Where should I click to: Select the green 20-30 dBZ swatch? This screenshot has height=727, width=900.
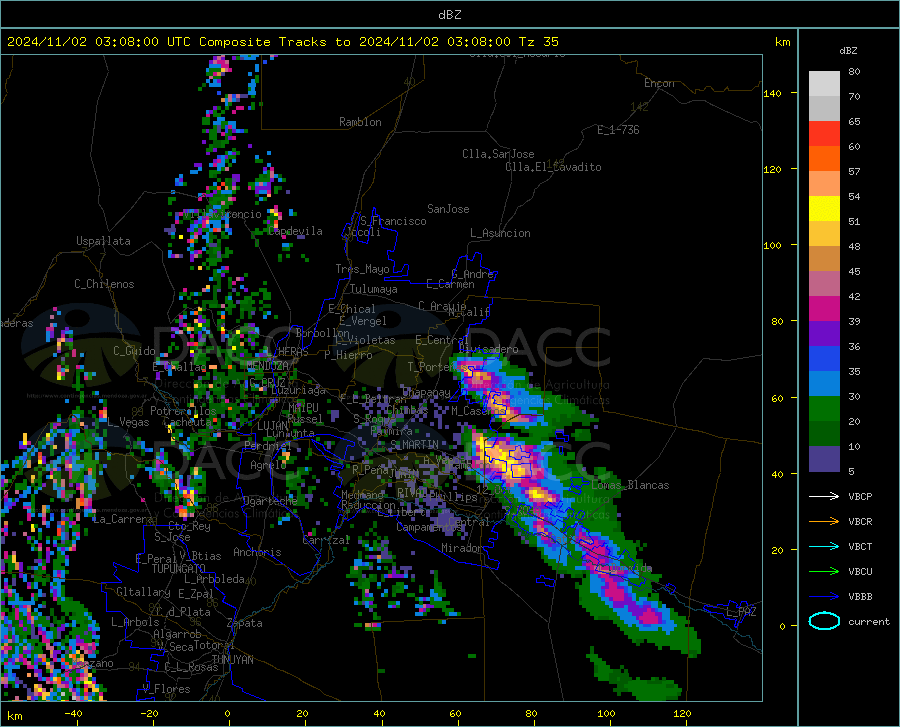click(824, 409)
